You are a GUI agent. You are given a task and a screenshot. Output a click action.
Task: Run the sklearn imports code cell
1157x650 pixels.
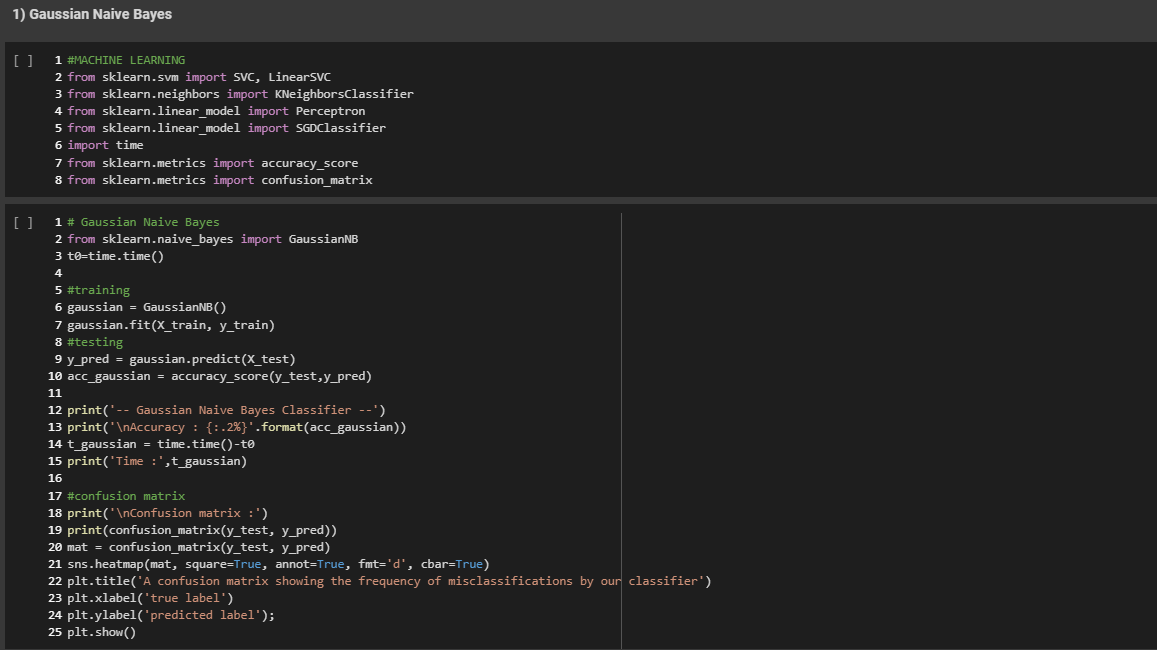[x=23, y=61]
